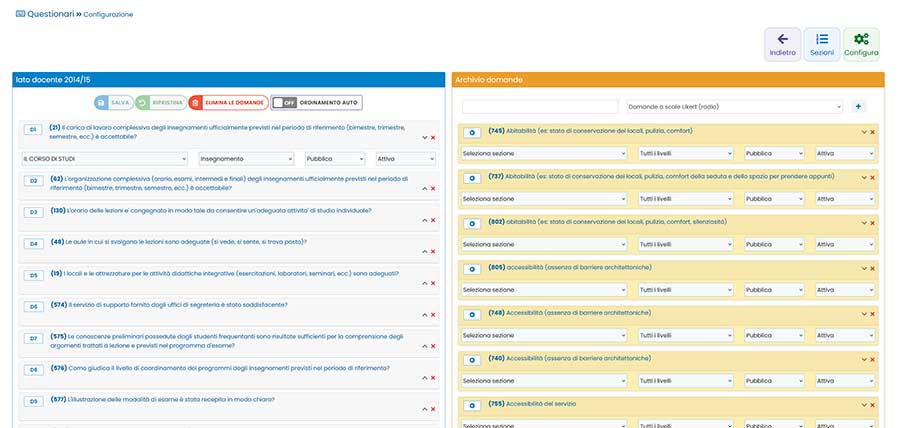900x428 pixels.
Task: Click the Salva button
Action: click(113, 103)
